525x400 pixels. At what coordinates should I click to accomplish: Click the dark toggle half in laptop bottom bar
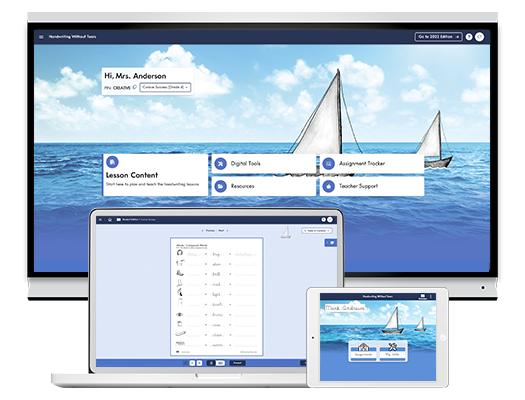coord(211,363)
